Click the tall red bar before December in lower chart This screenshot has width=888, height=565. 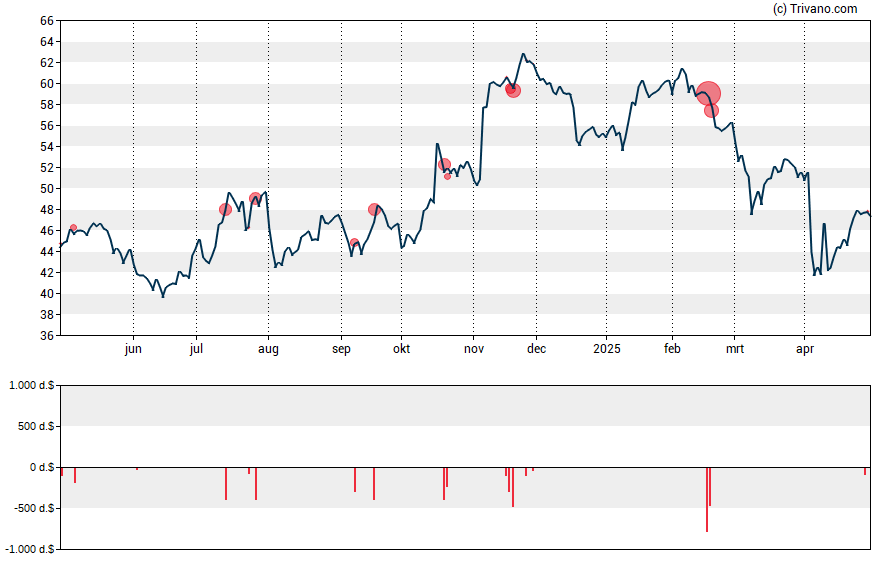pos(513,487)
